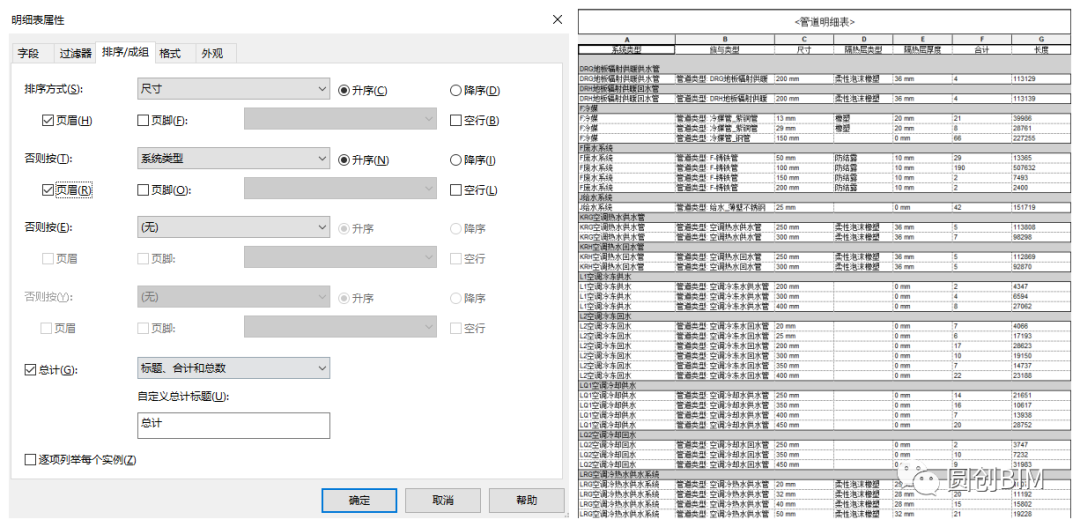This screenshot has height=527, width=1080.
Task: Click the length cell 92870
Action: pyautogui.click(x=1041, y=266)
